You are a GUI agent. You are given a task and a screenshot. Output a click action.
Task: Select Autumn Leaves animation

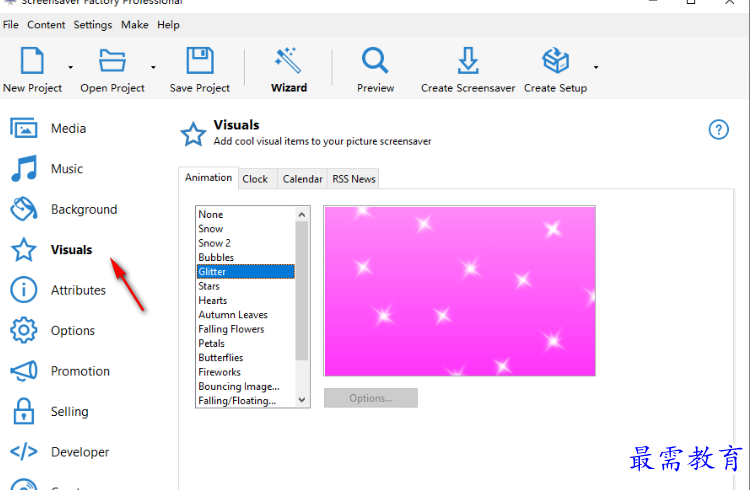[x=246, y=315]
